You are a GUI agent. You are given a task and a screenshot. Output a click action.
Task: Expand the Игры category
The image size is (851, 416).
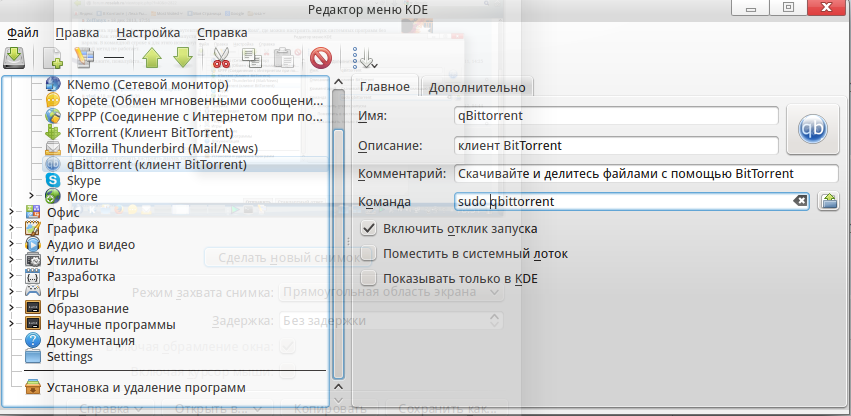click(x=11, y=292)
